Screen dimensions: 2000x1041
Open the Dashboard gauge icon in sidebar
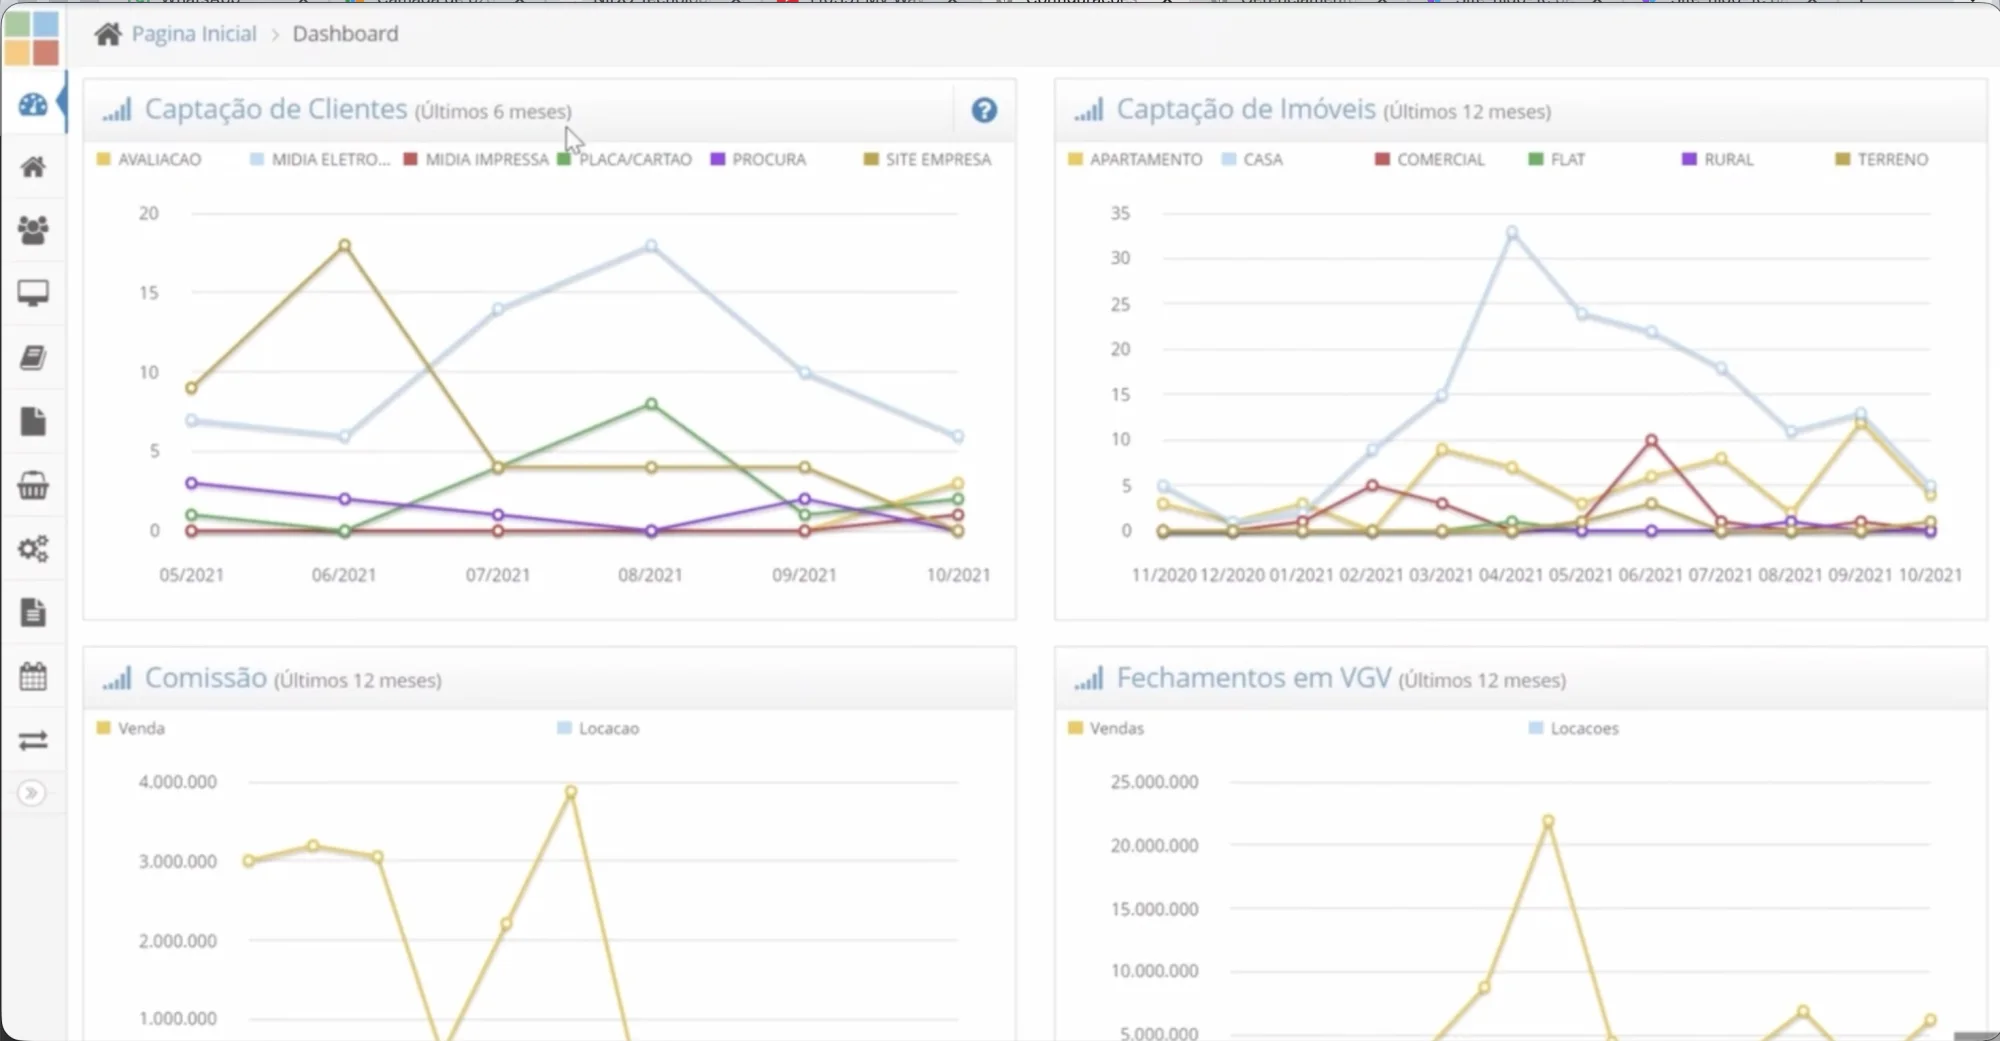point(33,104)
